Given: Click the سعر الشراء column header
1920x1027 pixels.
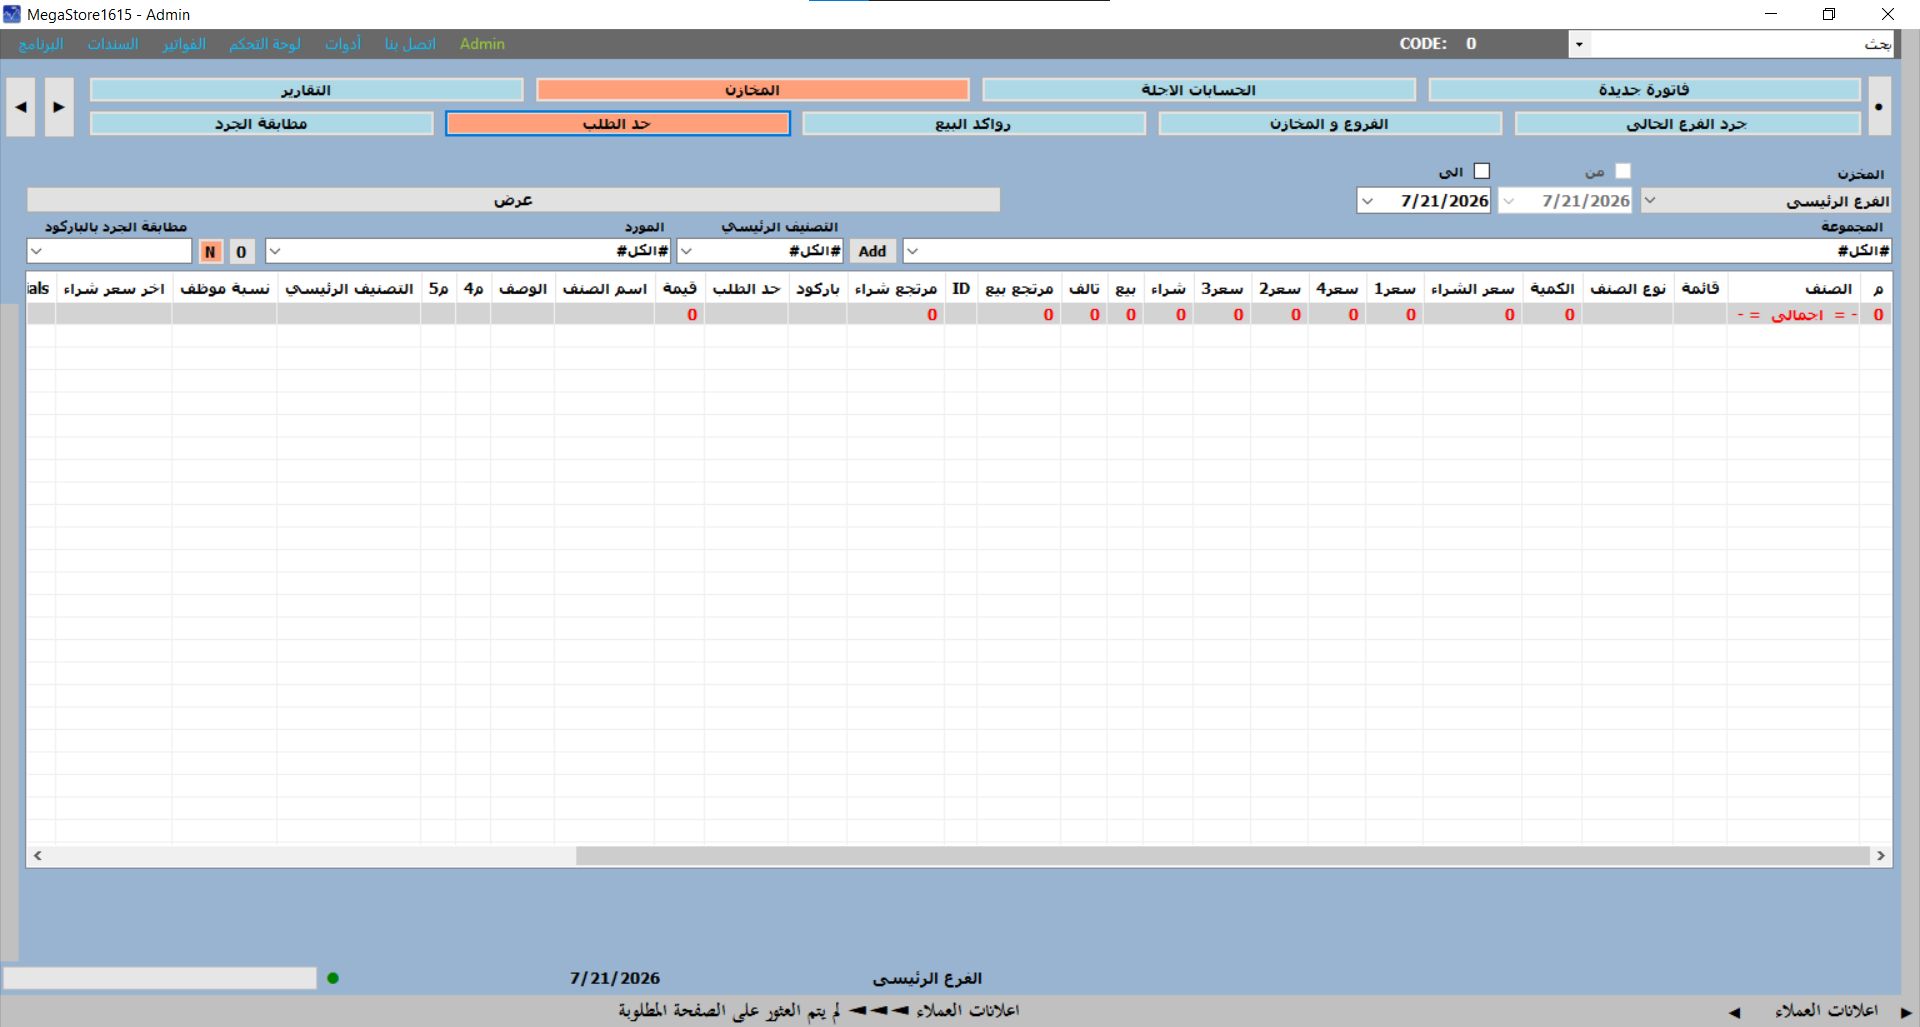Looking at the screenshot, I should (1472, 289).
